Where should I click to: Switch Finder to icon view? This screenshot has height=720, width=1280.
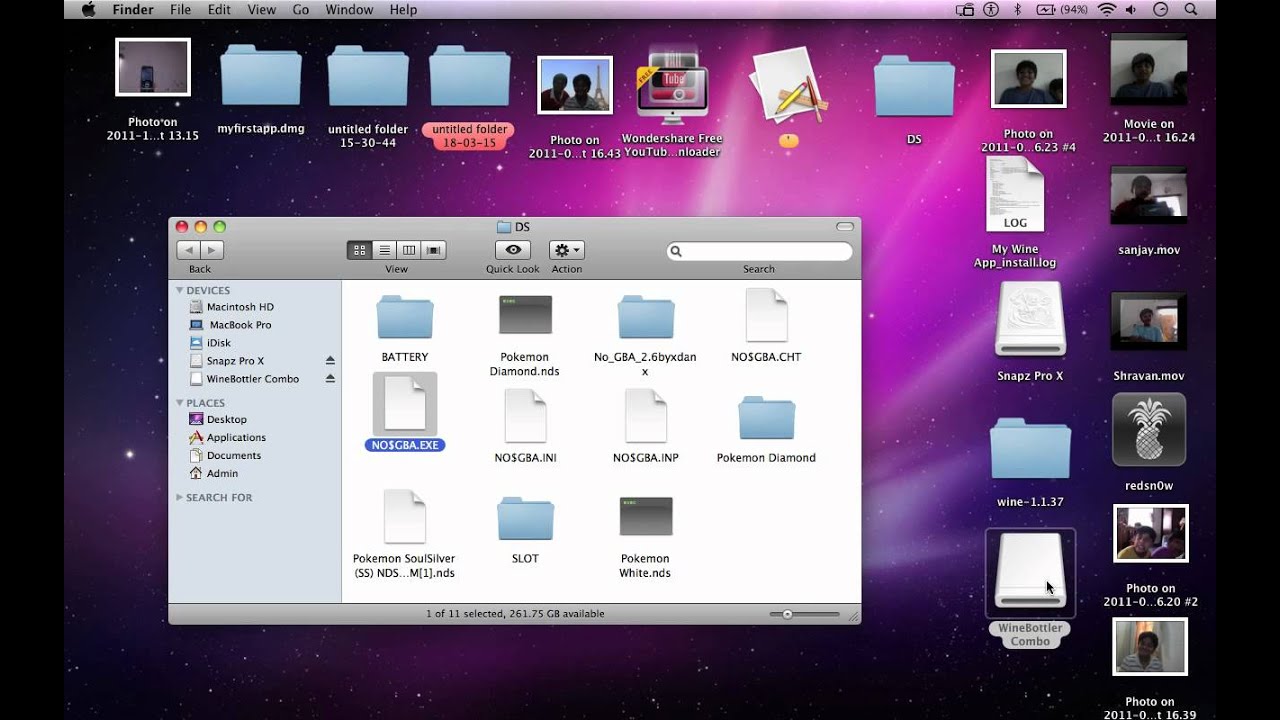[x=359, y=250]
